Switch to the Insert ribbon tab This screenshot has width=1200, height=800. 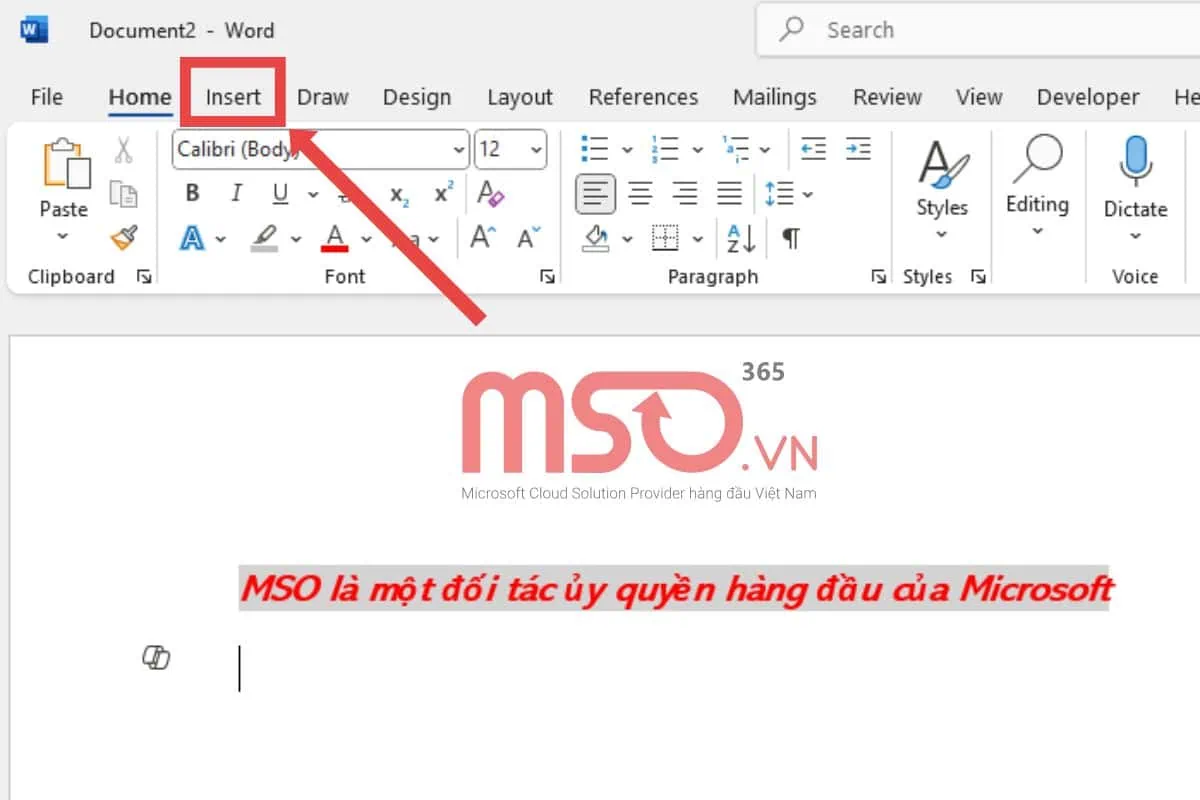point(232,97)
